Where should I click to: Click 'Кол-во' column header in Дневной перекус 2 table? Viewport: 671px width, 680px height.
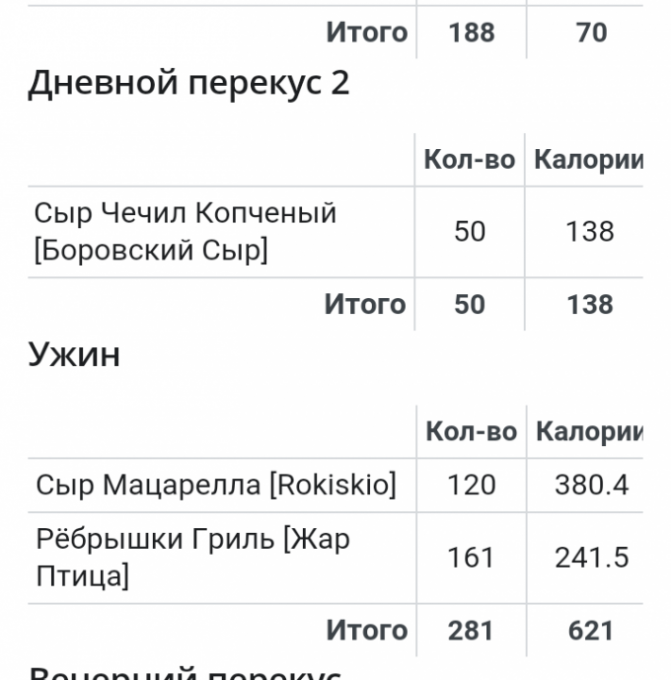pos(469,160)
